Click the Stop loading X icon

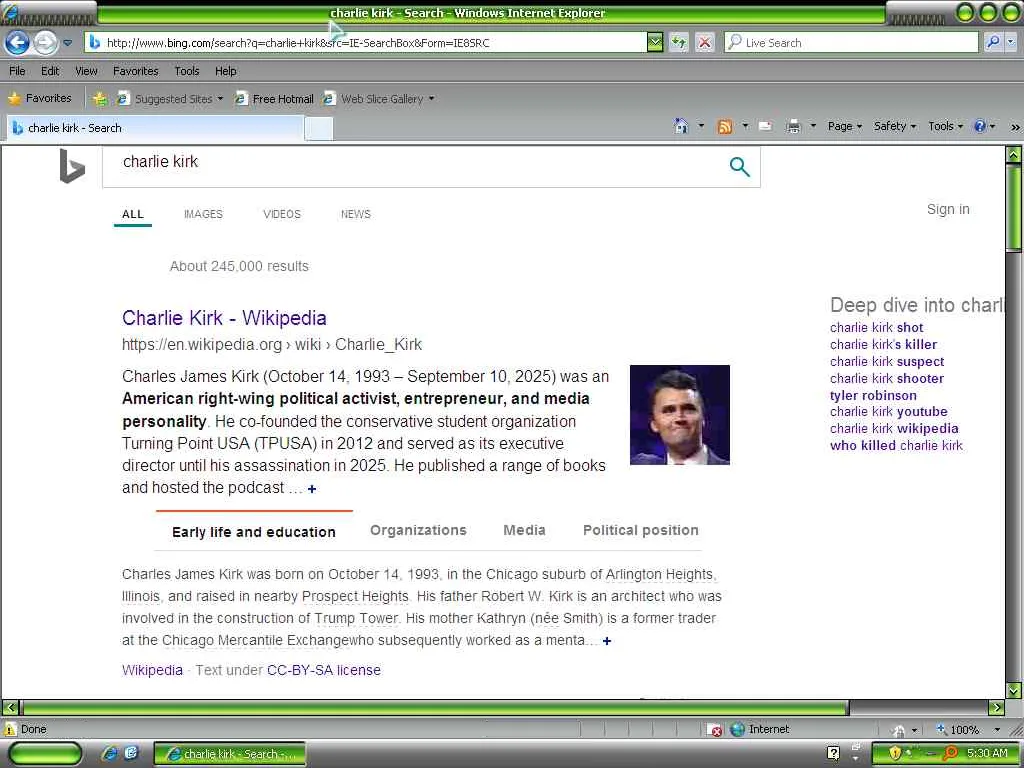[705, 43]
